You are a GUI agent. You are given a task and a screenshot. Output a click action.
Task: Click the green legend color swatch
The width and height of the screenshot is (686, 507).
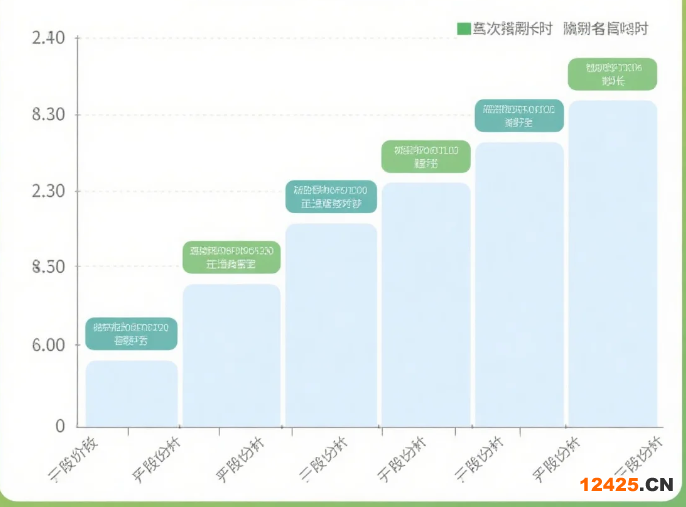pyautogui.click(x=463, y=29)
